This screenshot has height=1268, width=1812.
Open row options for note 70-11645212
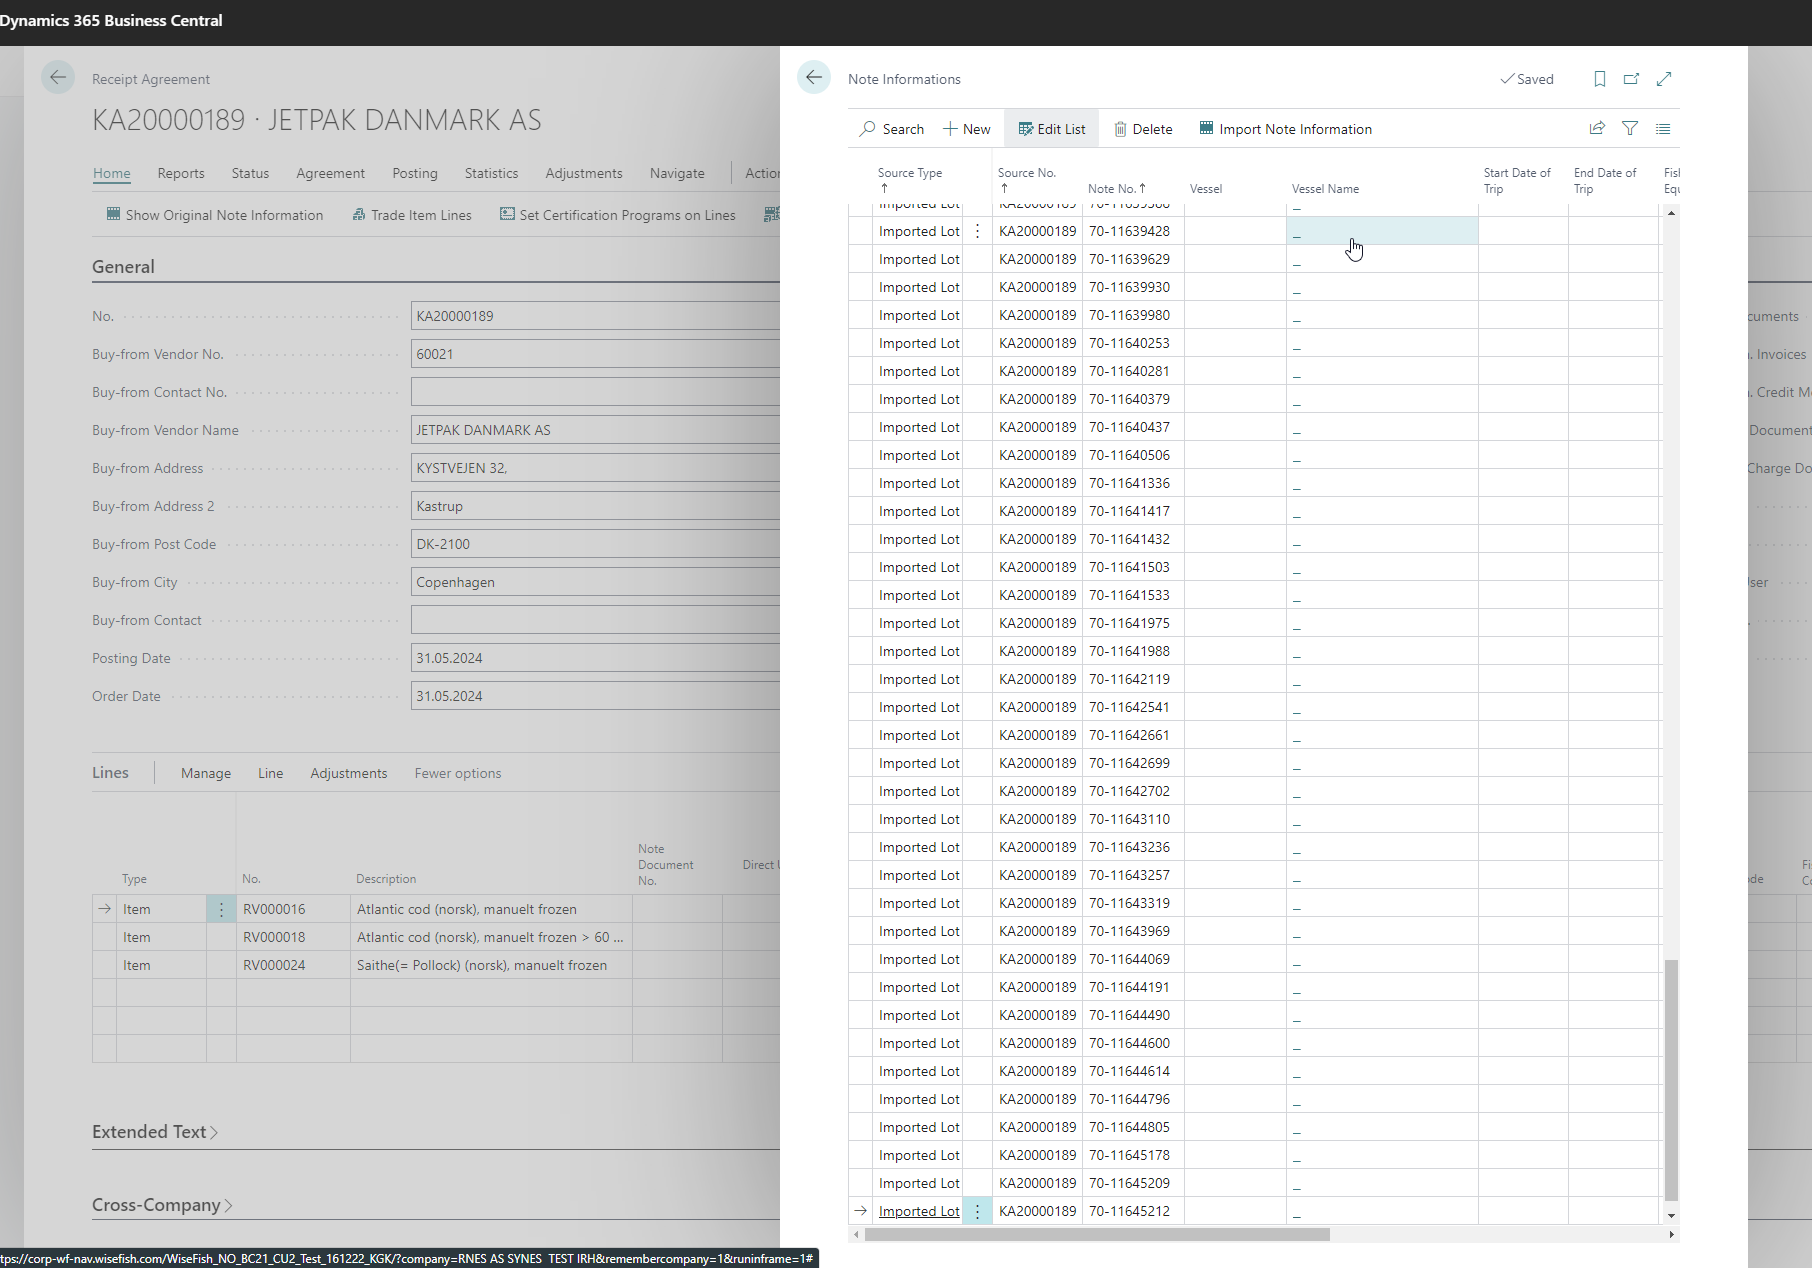coord(977,1211)
